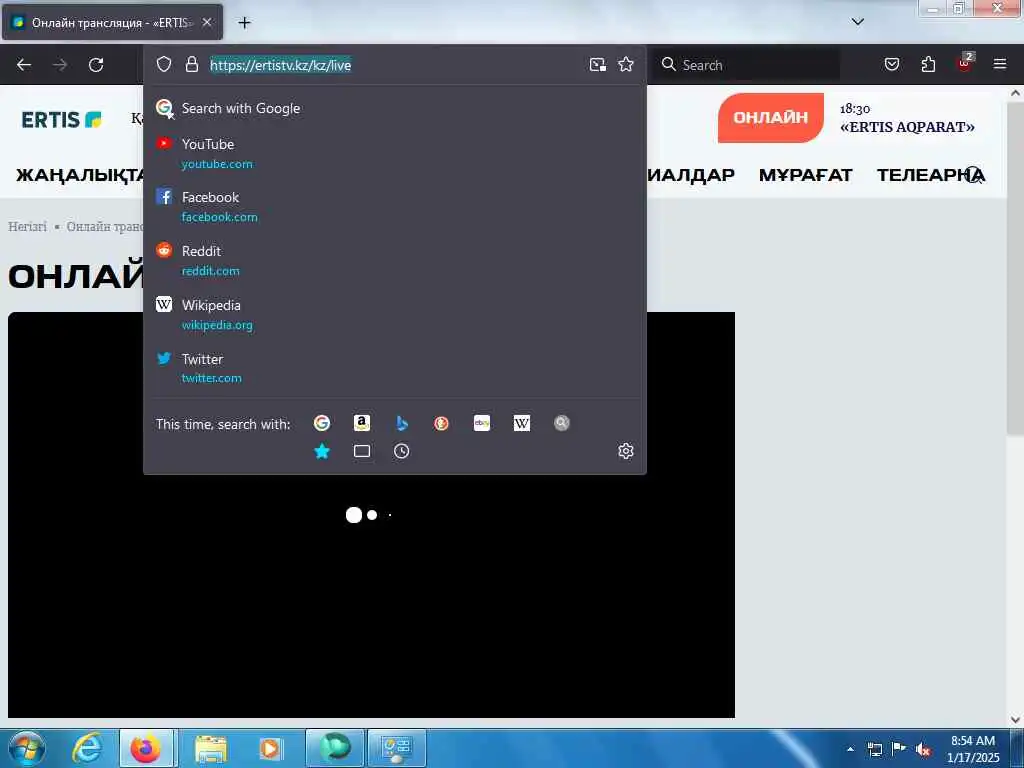Open a new tab with plus button
Screen dimensions: 1024x768
244,23
